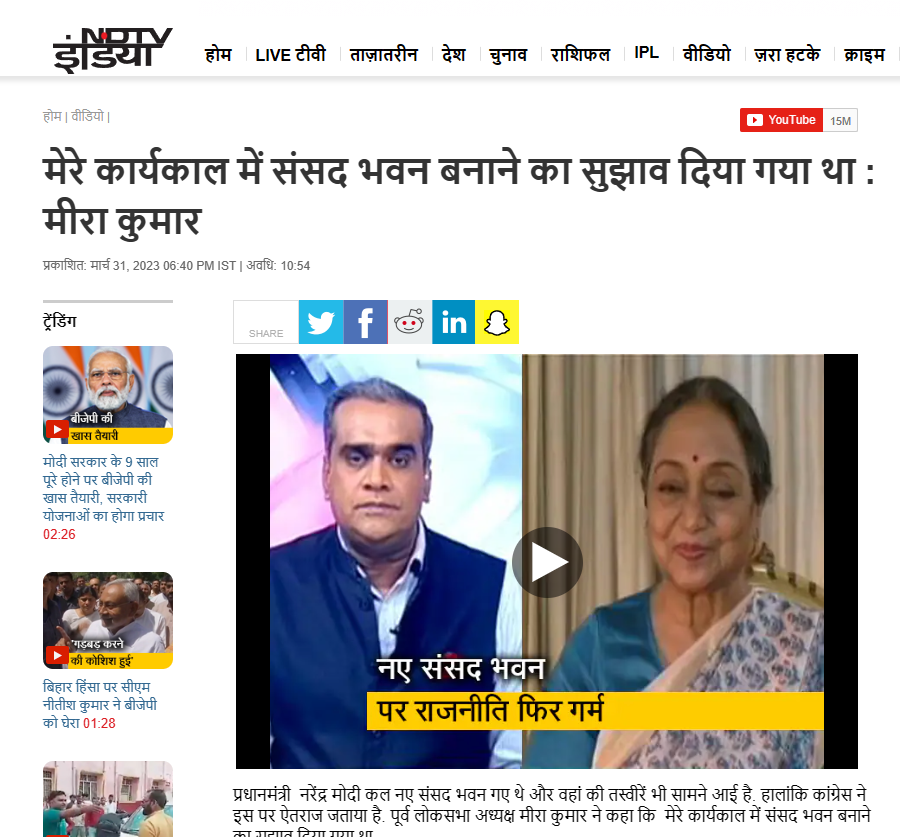Share the video on Reddit
This screenshot has height=837, width=900.
pos(409,322)
